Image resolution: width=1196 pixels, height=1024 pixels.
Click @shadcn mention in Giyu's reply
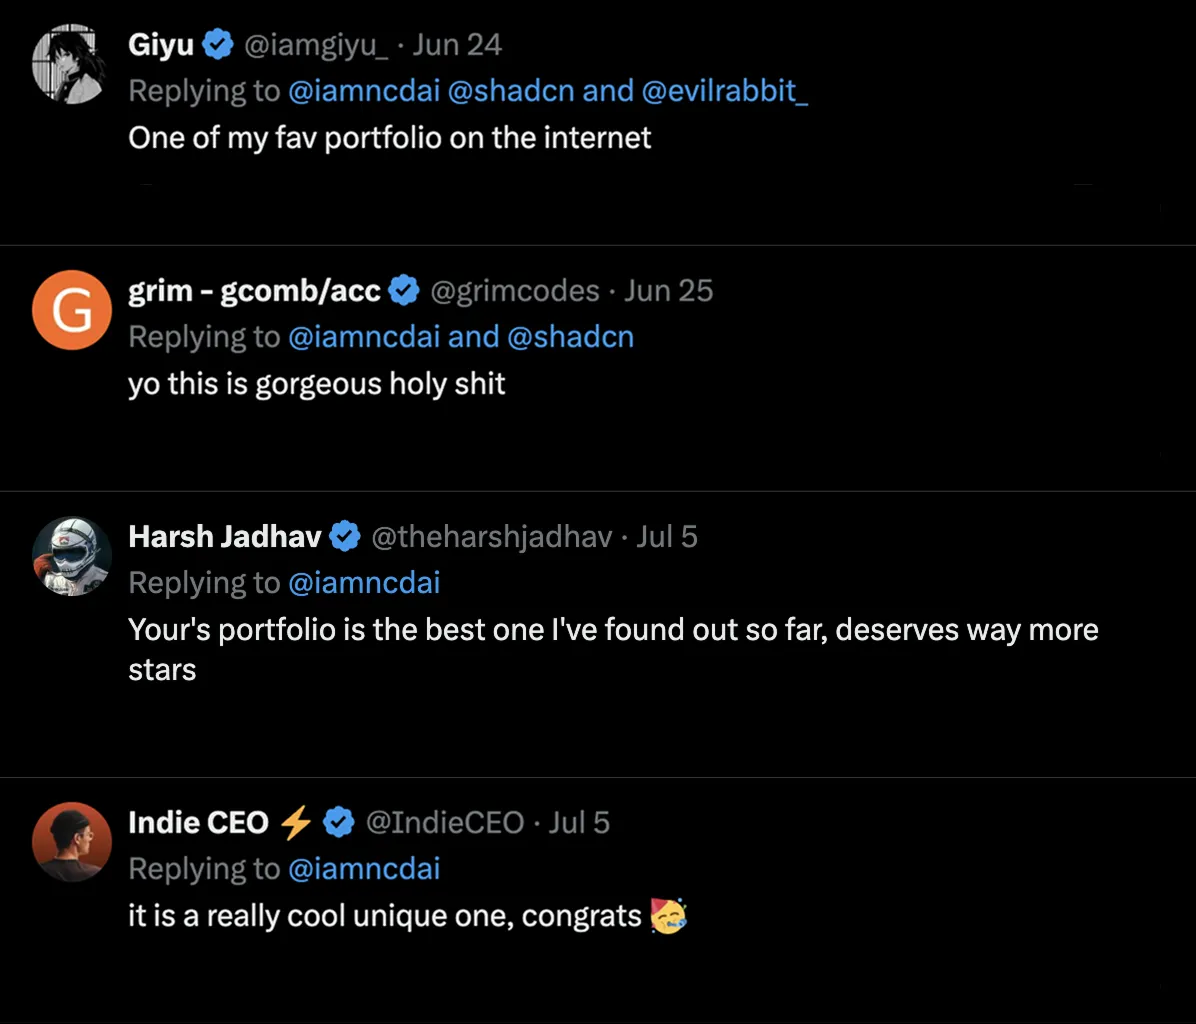511,91
